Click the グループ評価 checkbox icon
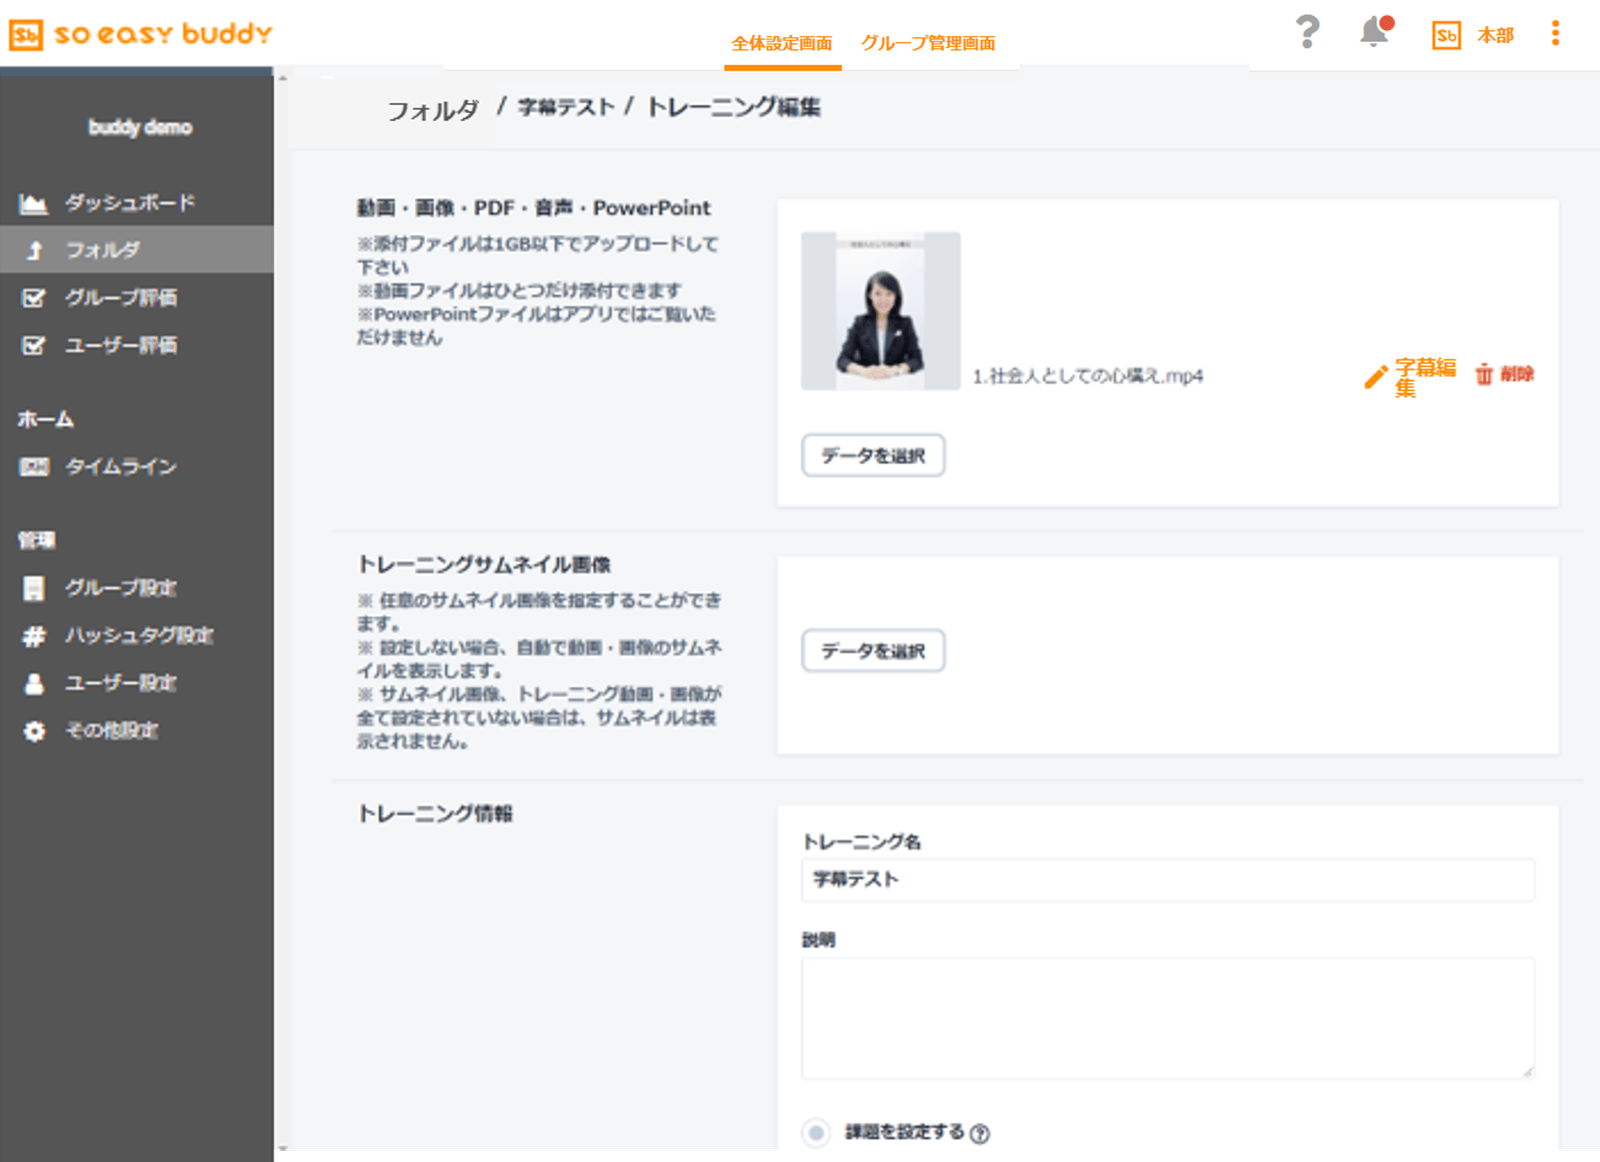The height and width of the screenshot is (1162, 1600). click(x=33, y=298)
